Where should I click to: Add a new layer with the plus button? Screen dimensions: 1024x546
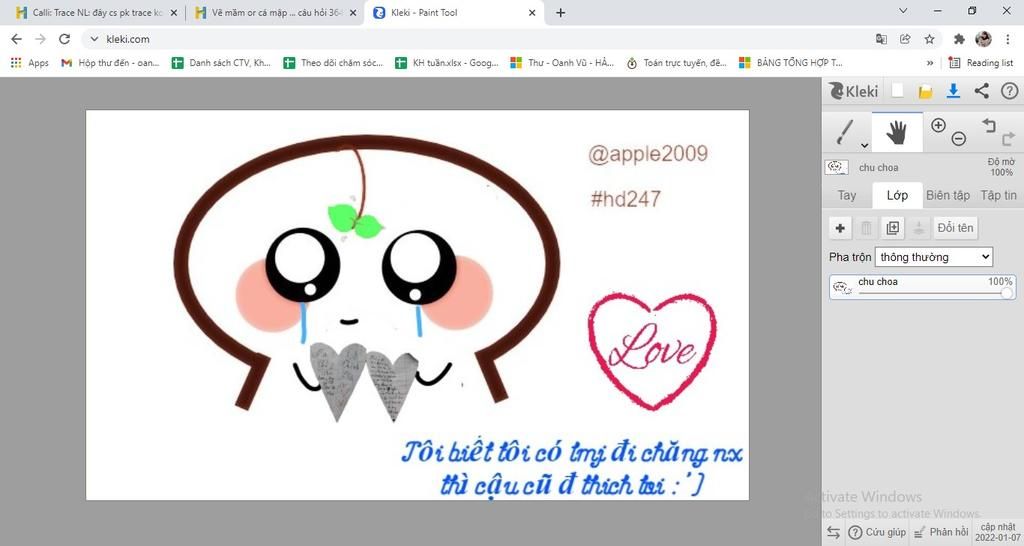(840, 228)
